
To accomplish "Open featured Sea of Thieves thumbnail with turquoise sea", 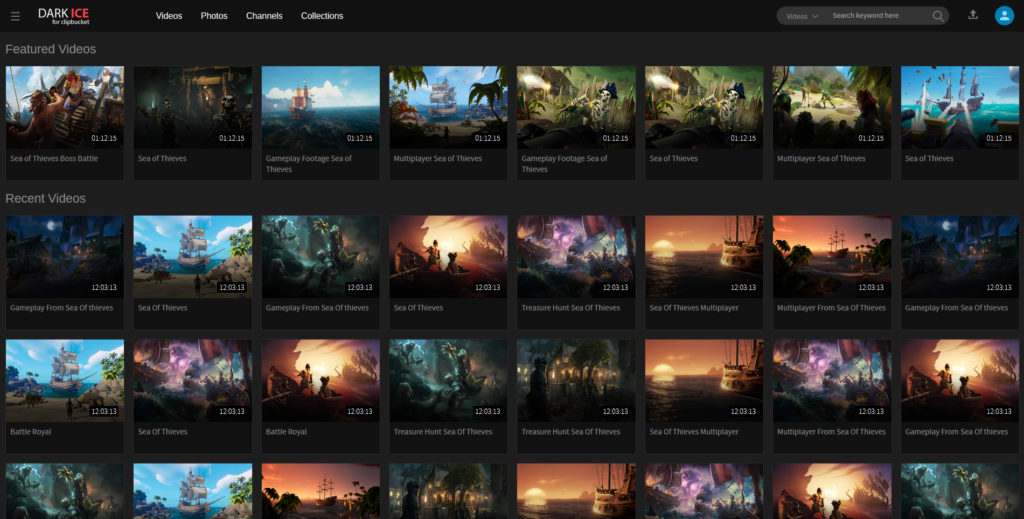I will 960,107.
